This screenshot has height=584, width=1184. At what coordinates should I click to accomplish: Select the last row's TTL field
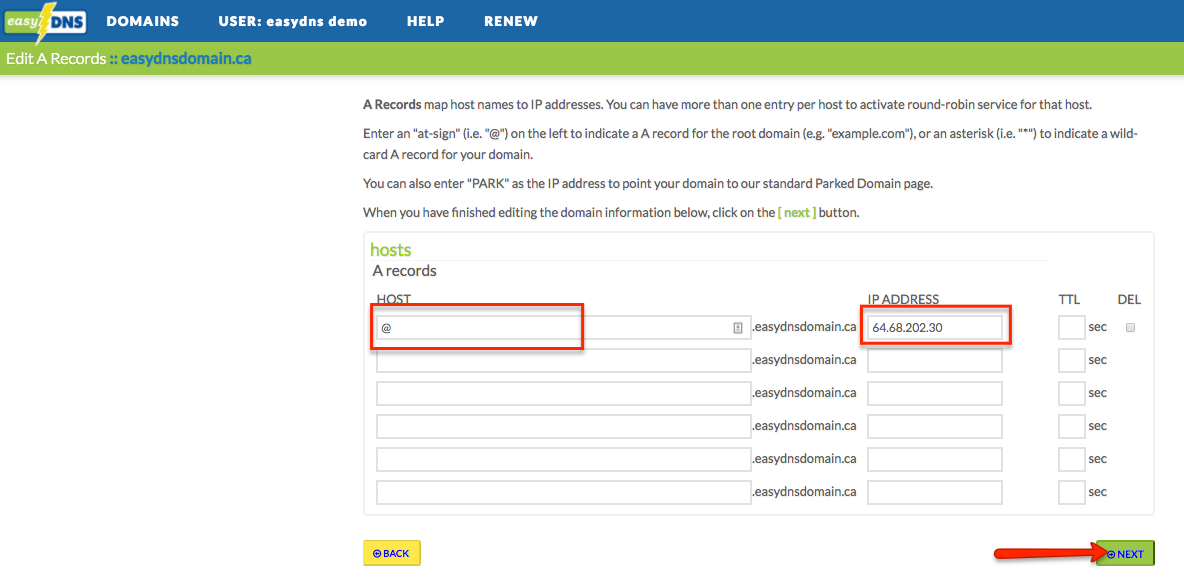click(x=1071, y=492)
